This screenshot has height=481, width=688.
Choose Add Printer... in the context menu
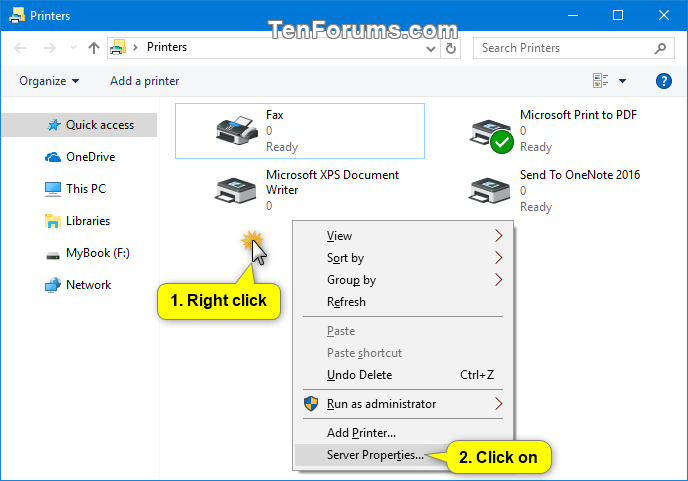(x=403, y=433)
